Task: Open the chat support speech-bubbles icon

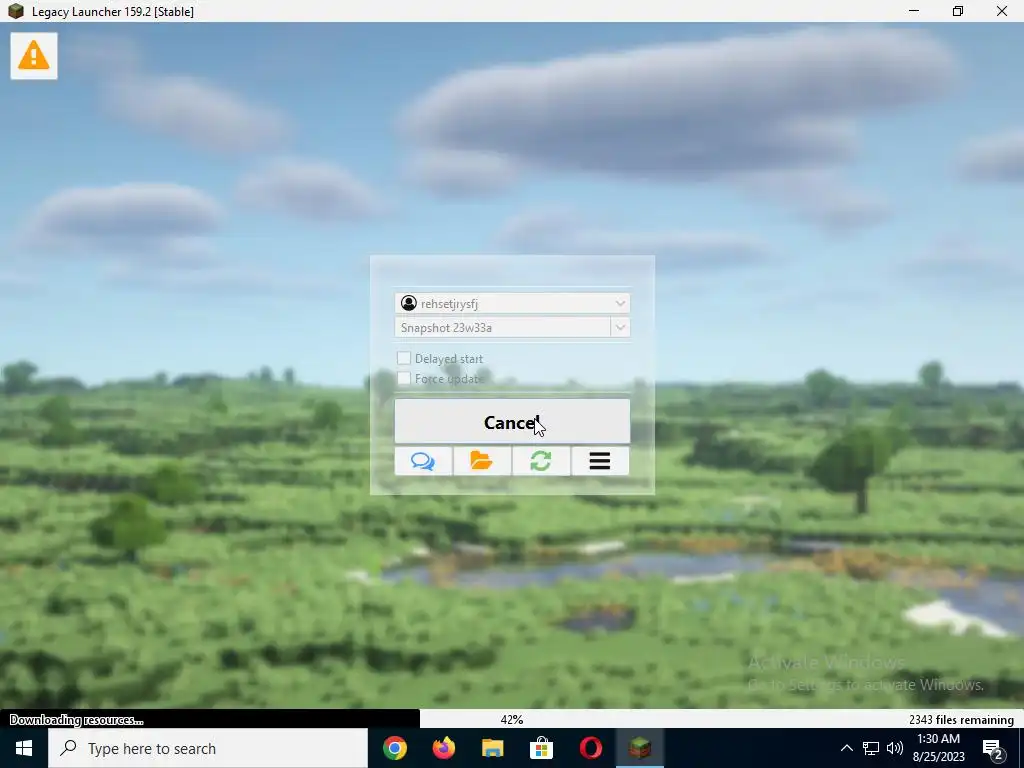Action: tap(423, 461)
